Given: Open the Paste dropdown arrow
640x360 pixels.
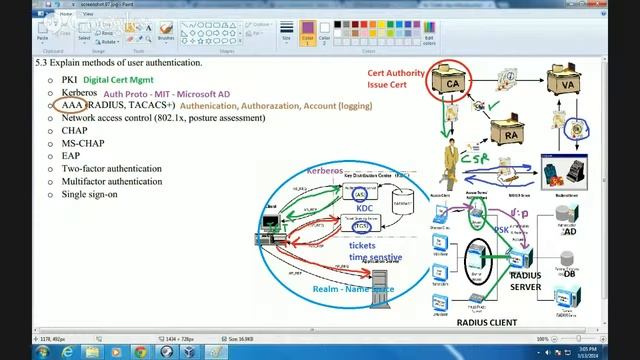Looking at the screenshot, I should click(42, 43).
